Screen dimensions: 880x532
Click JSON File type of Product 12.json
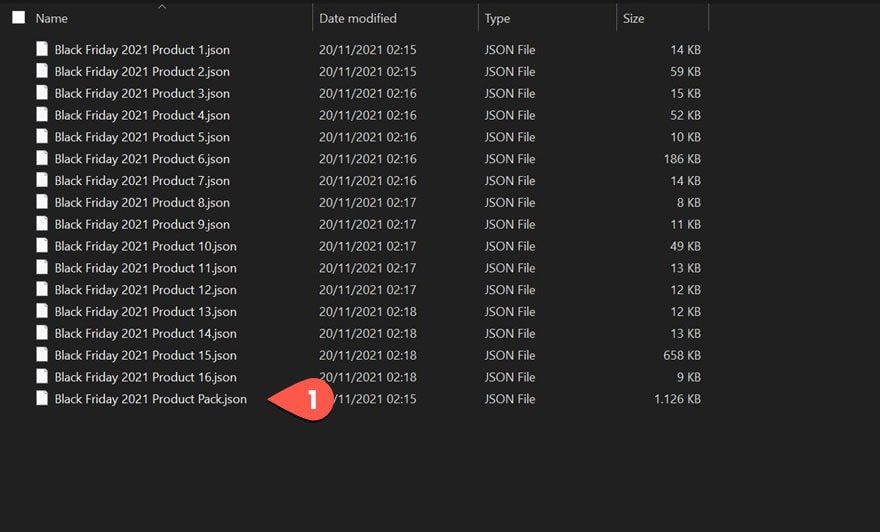click(x=510, y=290)
